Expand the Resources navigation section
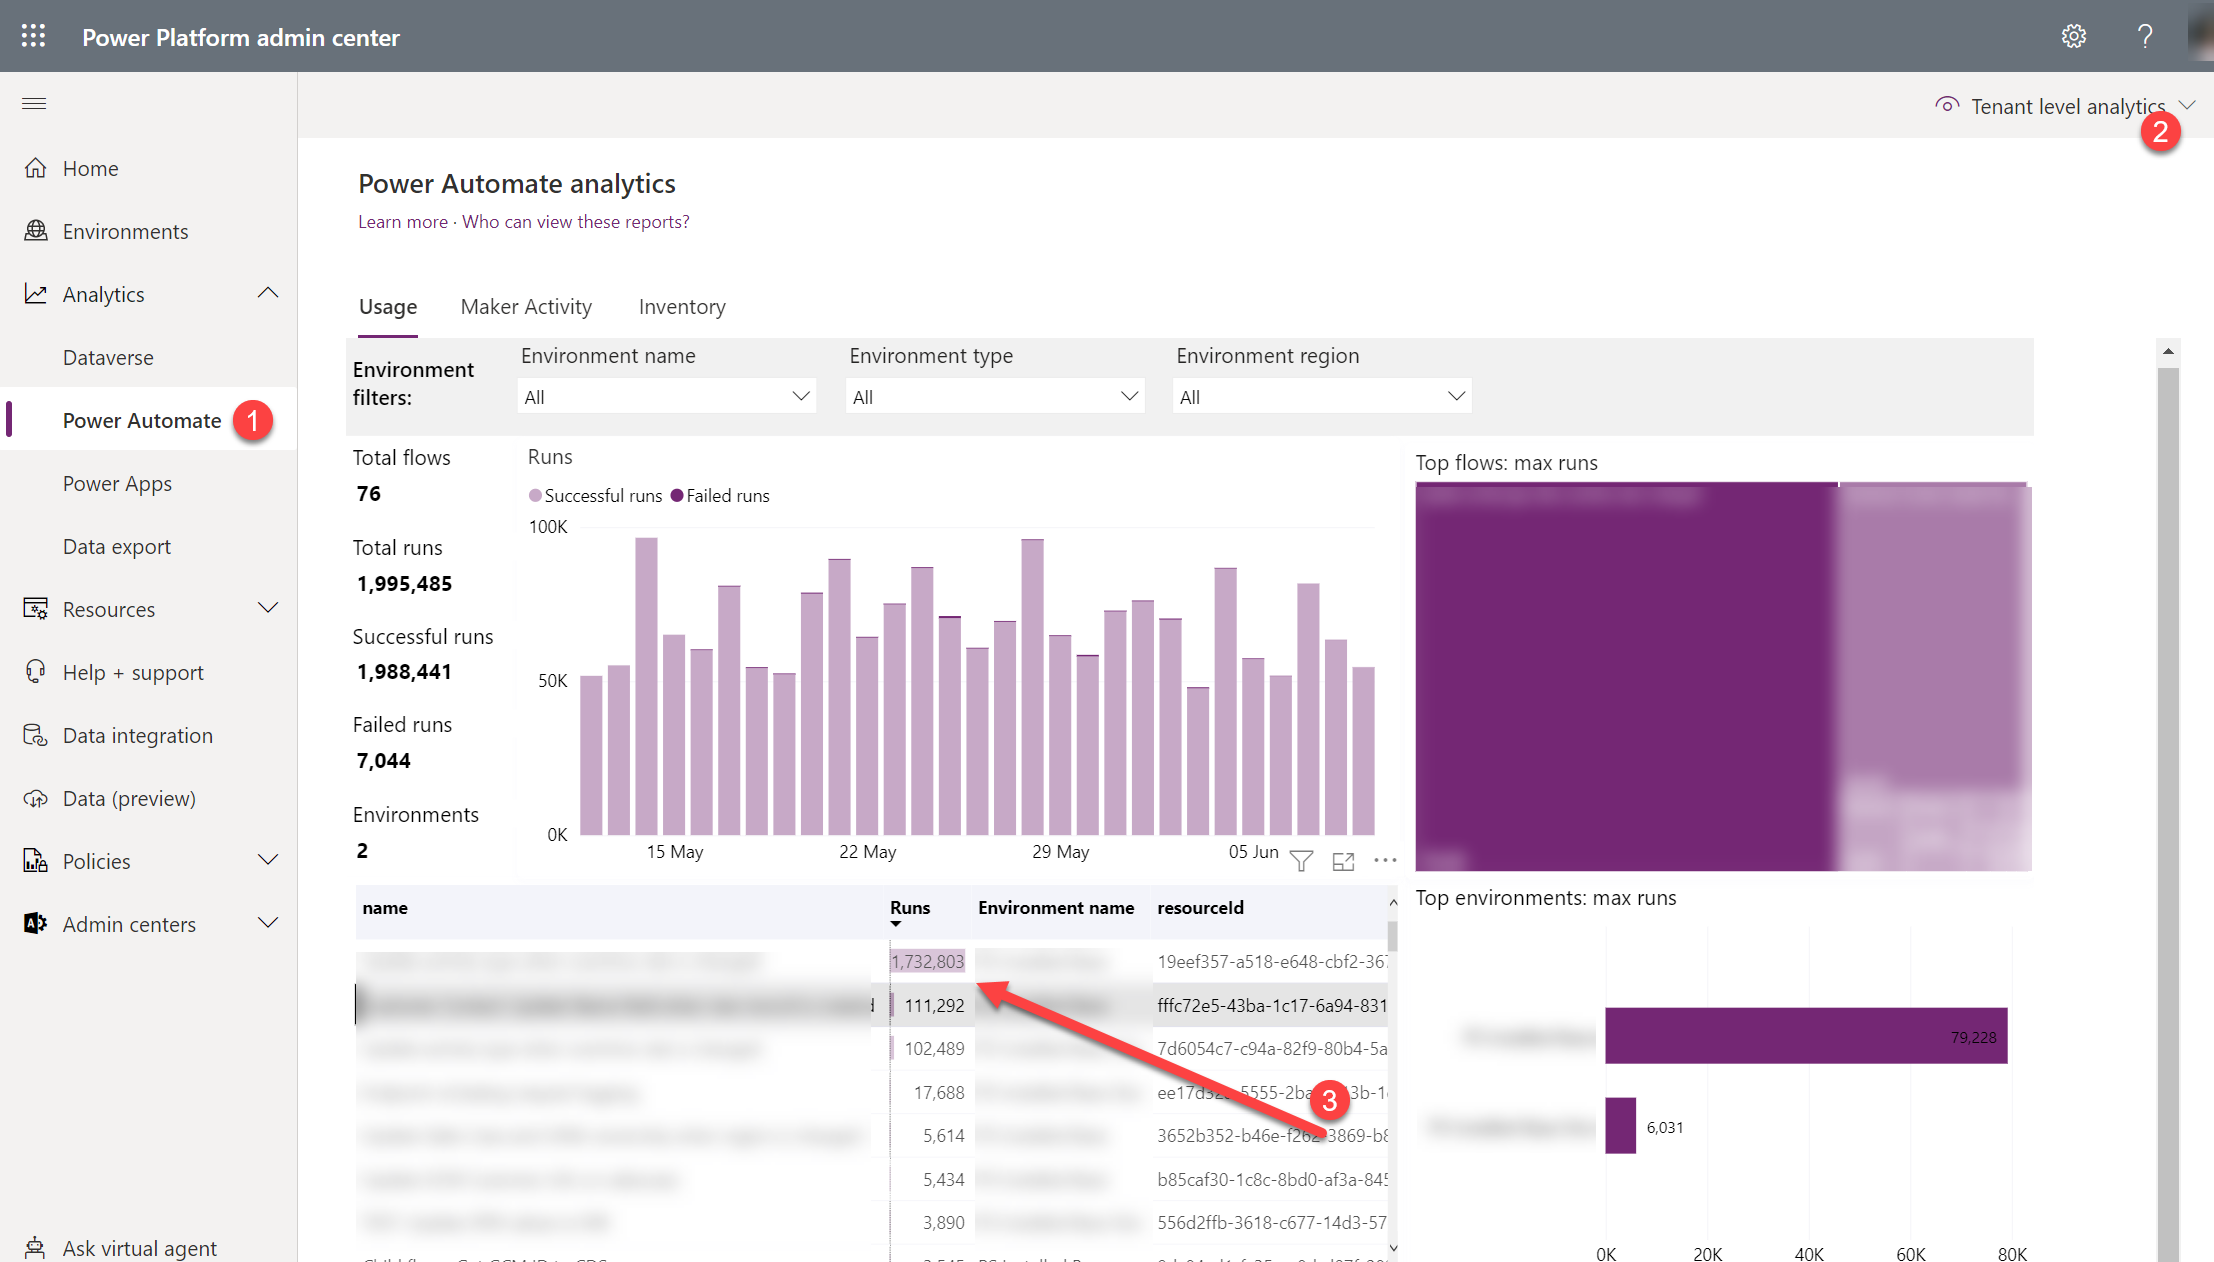2214x1262 pixels. click(267, 608)
